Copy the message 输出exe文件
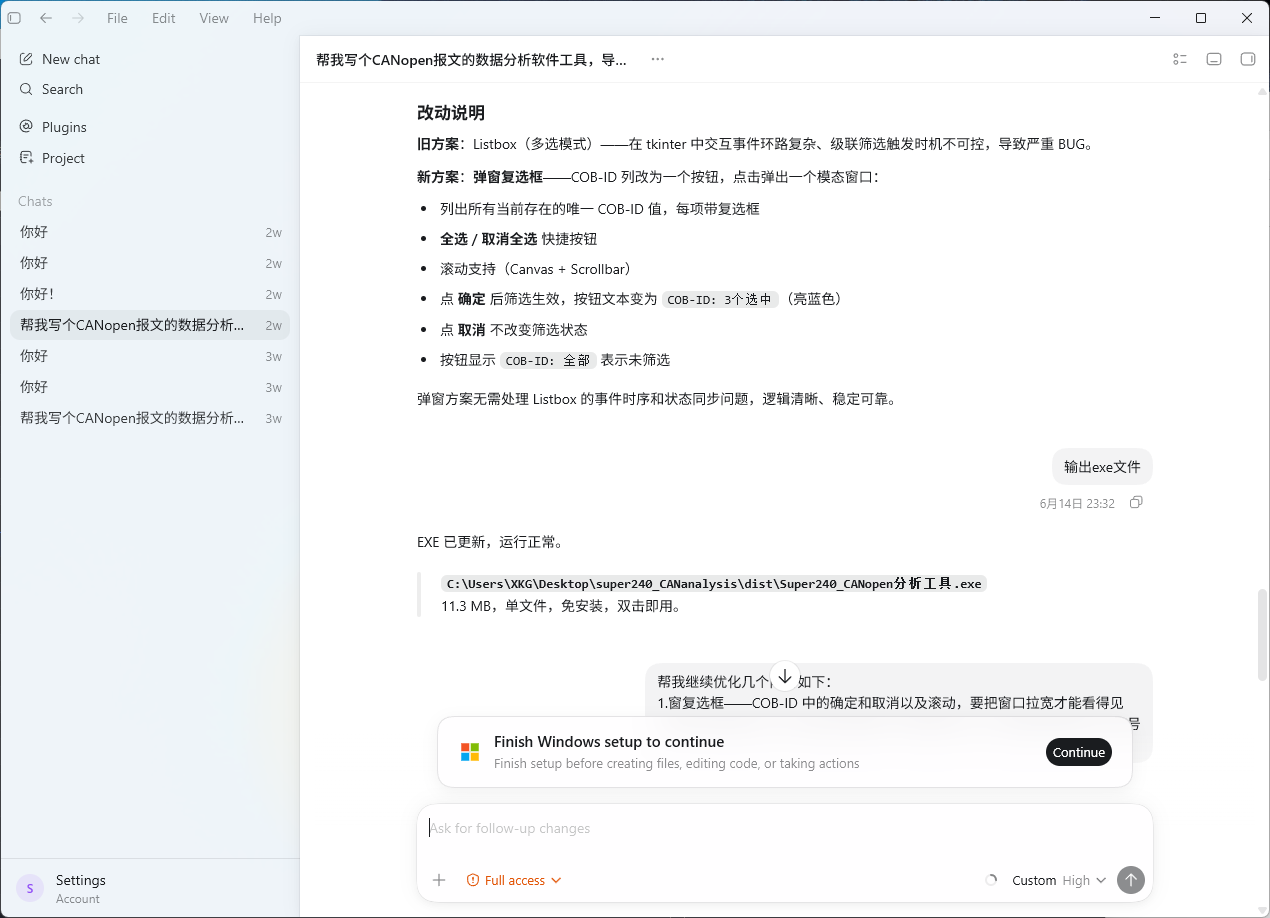 [1136, 503]
